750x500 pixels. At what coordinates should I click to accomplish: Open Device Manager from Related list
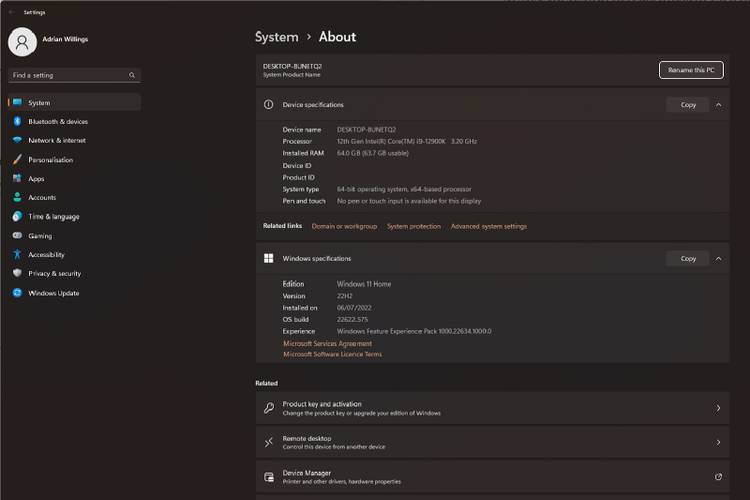(306, 473)
